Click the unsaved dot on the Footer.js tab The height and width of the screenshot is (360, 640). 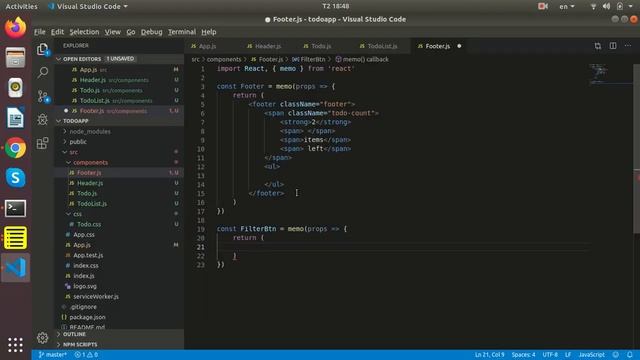pyautogui.click(x=459, y=46)
